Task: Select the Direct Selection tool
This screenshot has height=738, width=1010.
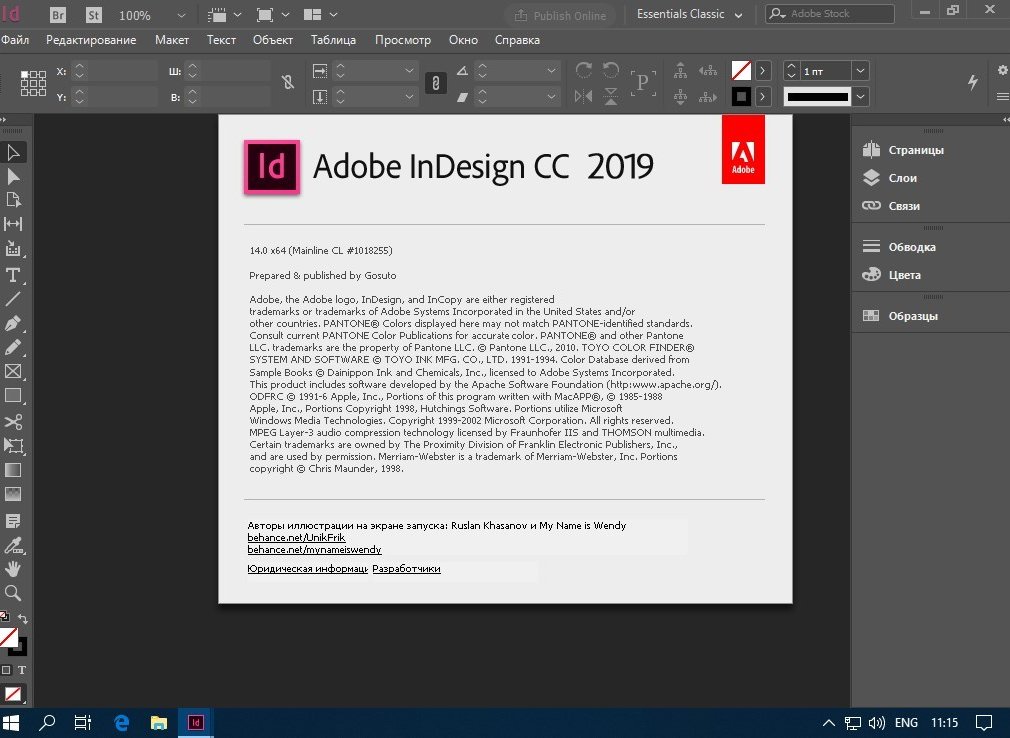Action: tap(13, 176)
